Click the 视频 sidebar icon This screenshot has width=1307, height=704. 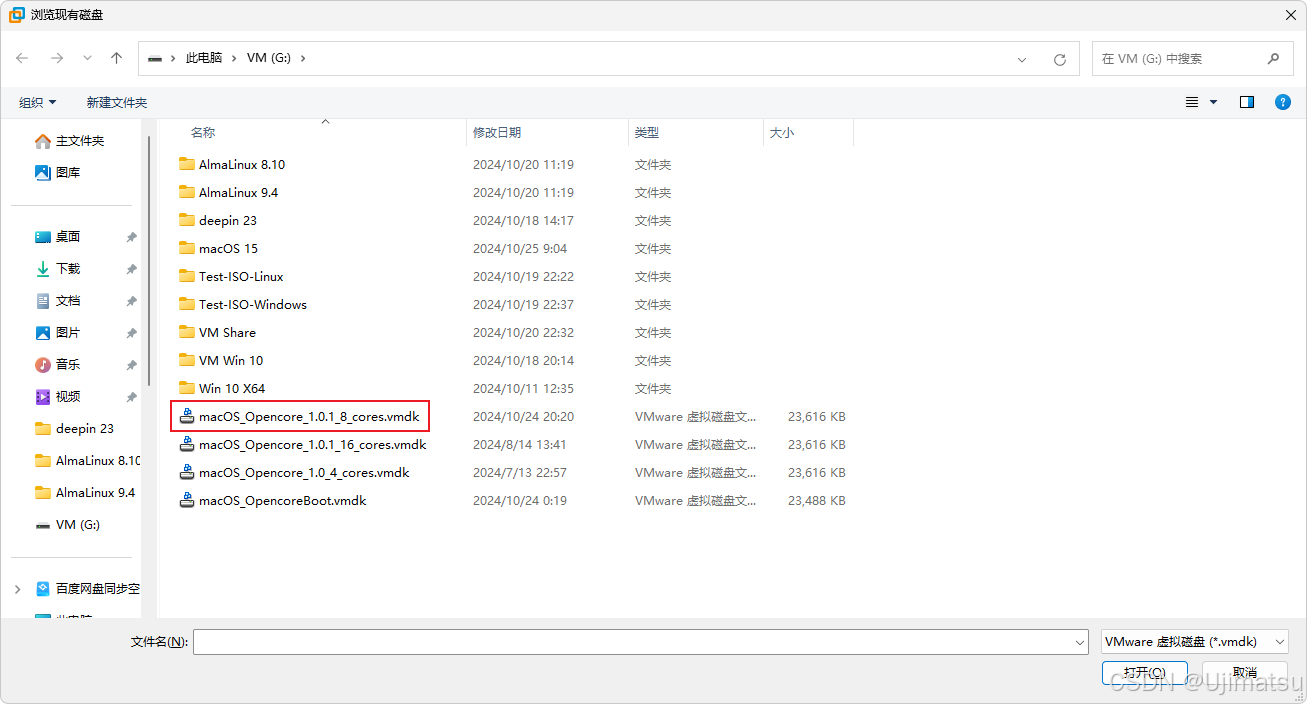point(43,397)
